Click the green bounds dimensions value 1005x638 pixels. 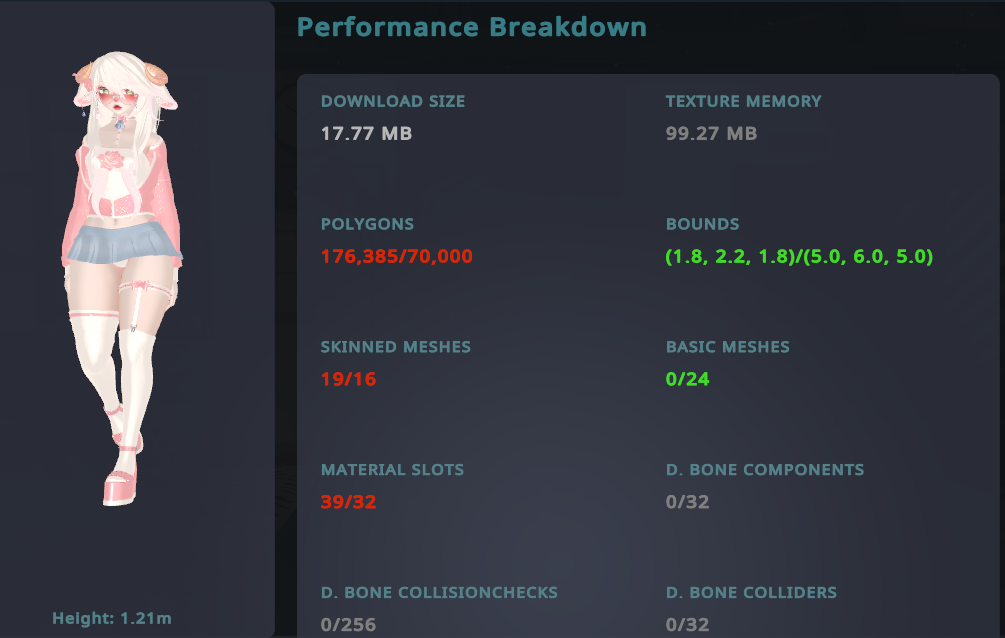(x=799, y=257)
